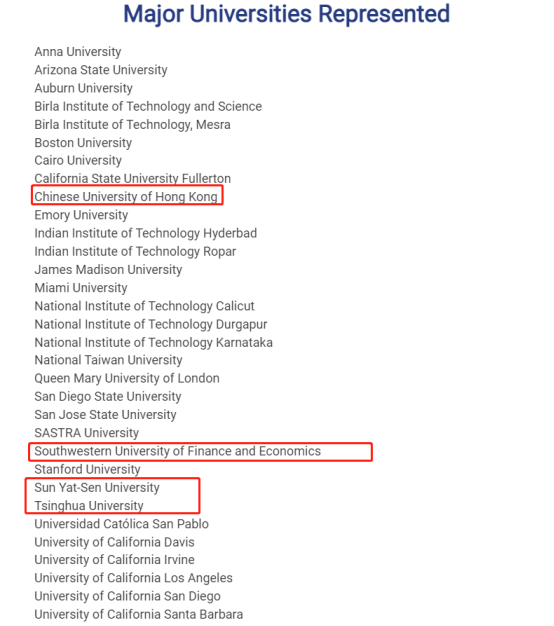Select University of California Santa Barbara

138,614
